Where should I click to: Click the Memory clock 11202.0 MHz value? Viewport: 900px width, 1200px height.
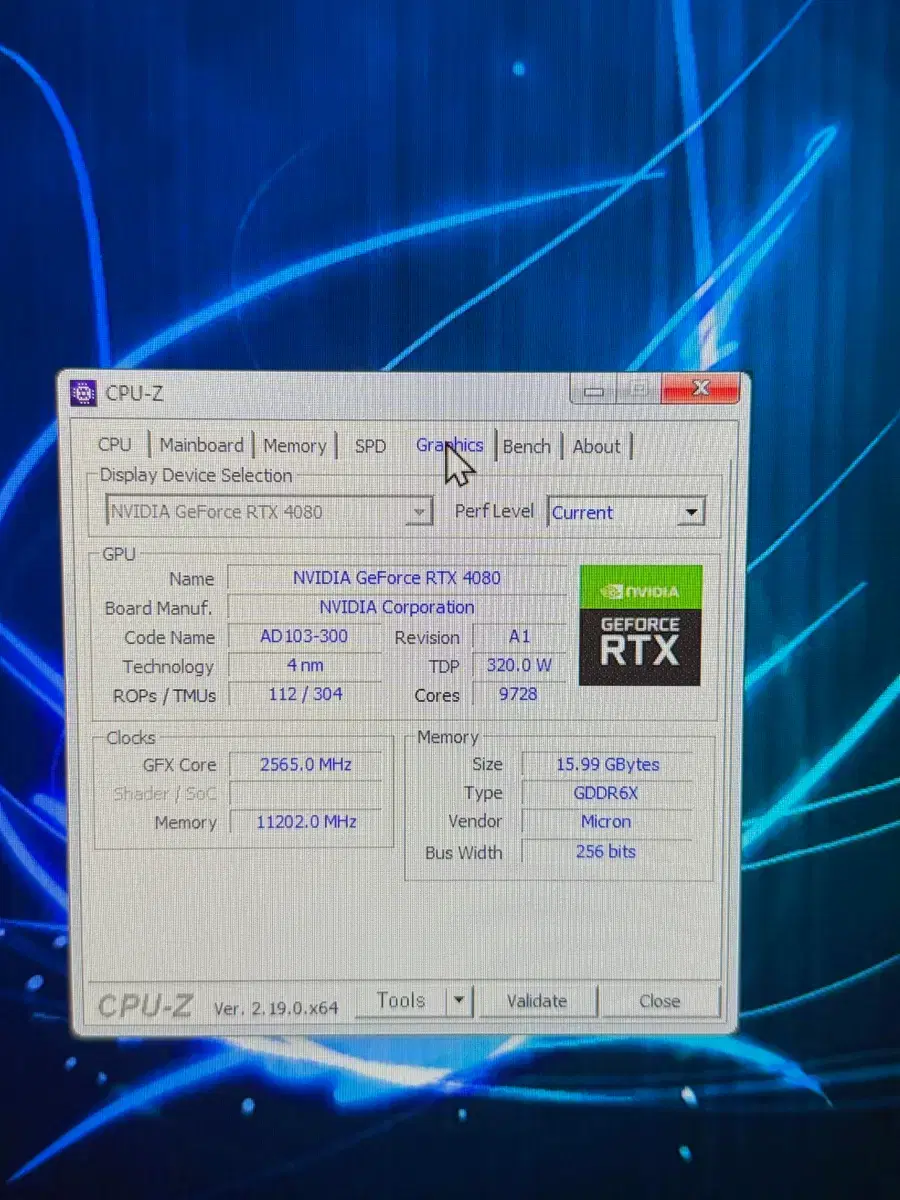coord(305,822)
